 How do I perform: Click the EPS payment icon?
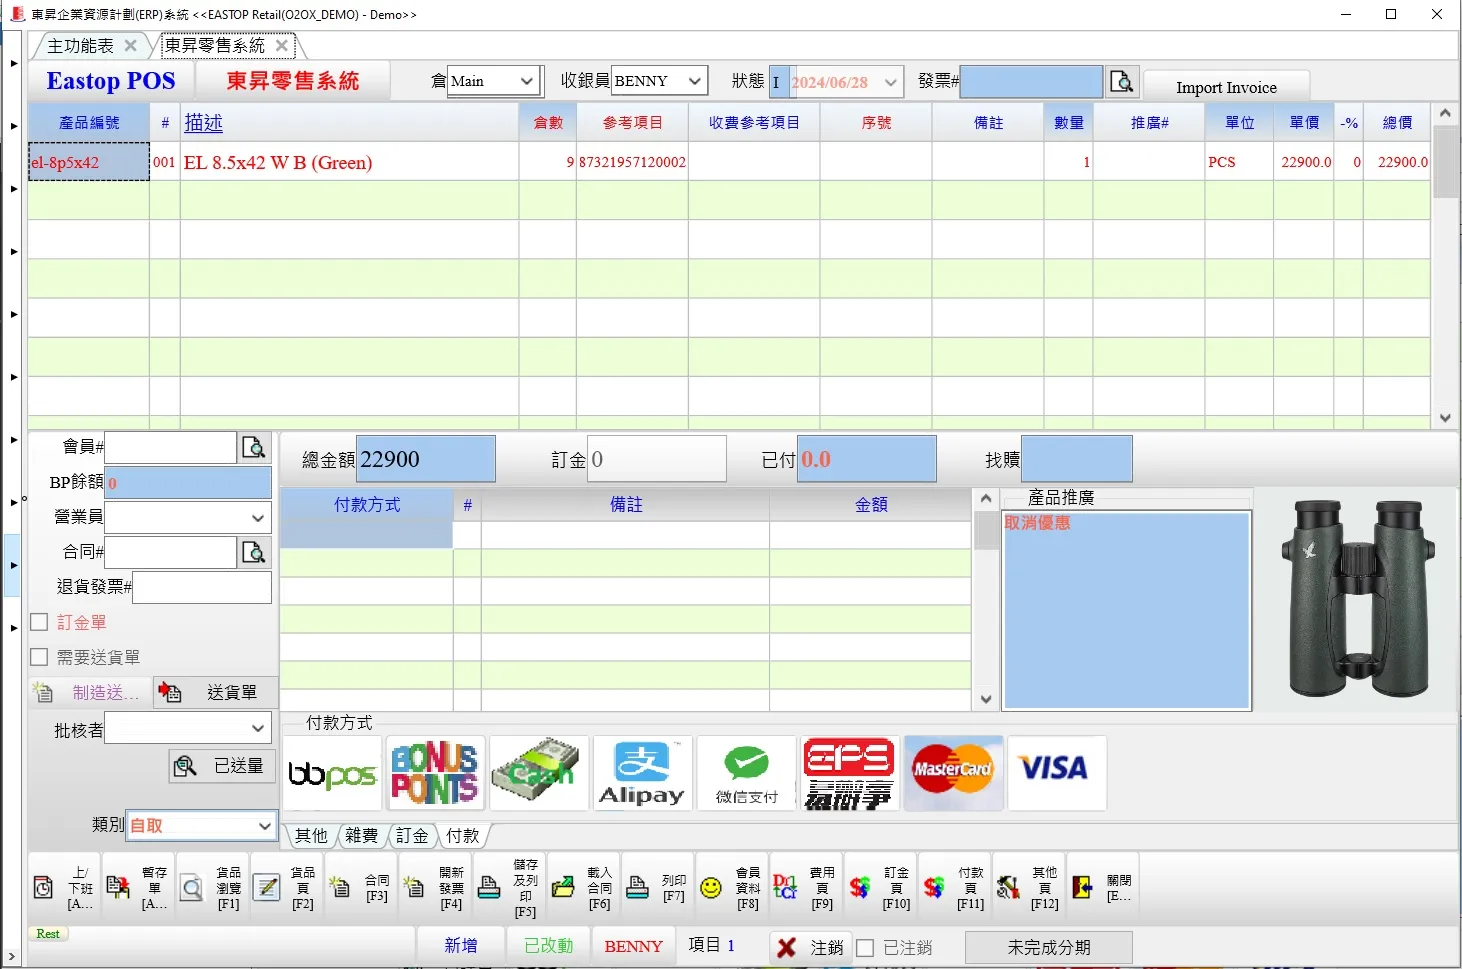(849, 773)
